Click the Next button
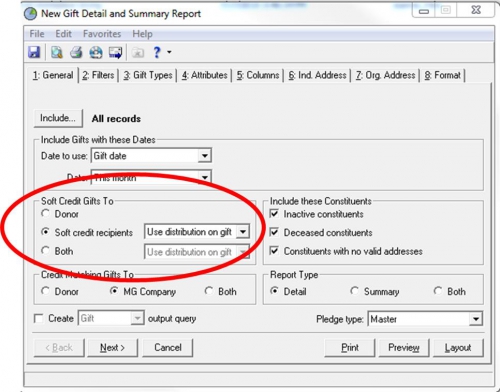 click(112, 348)
